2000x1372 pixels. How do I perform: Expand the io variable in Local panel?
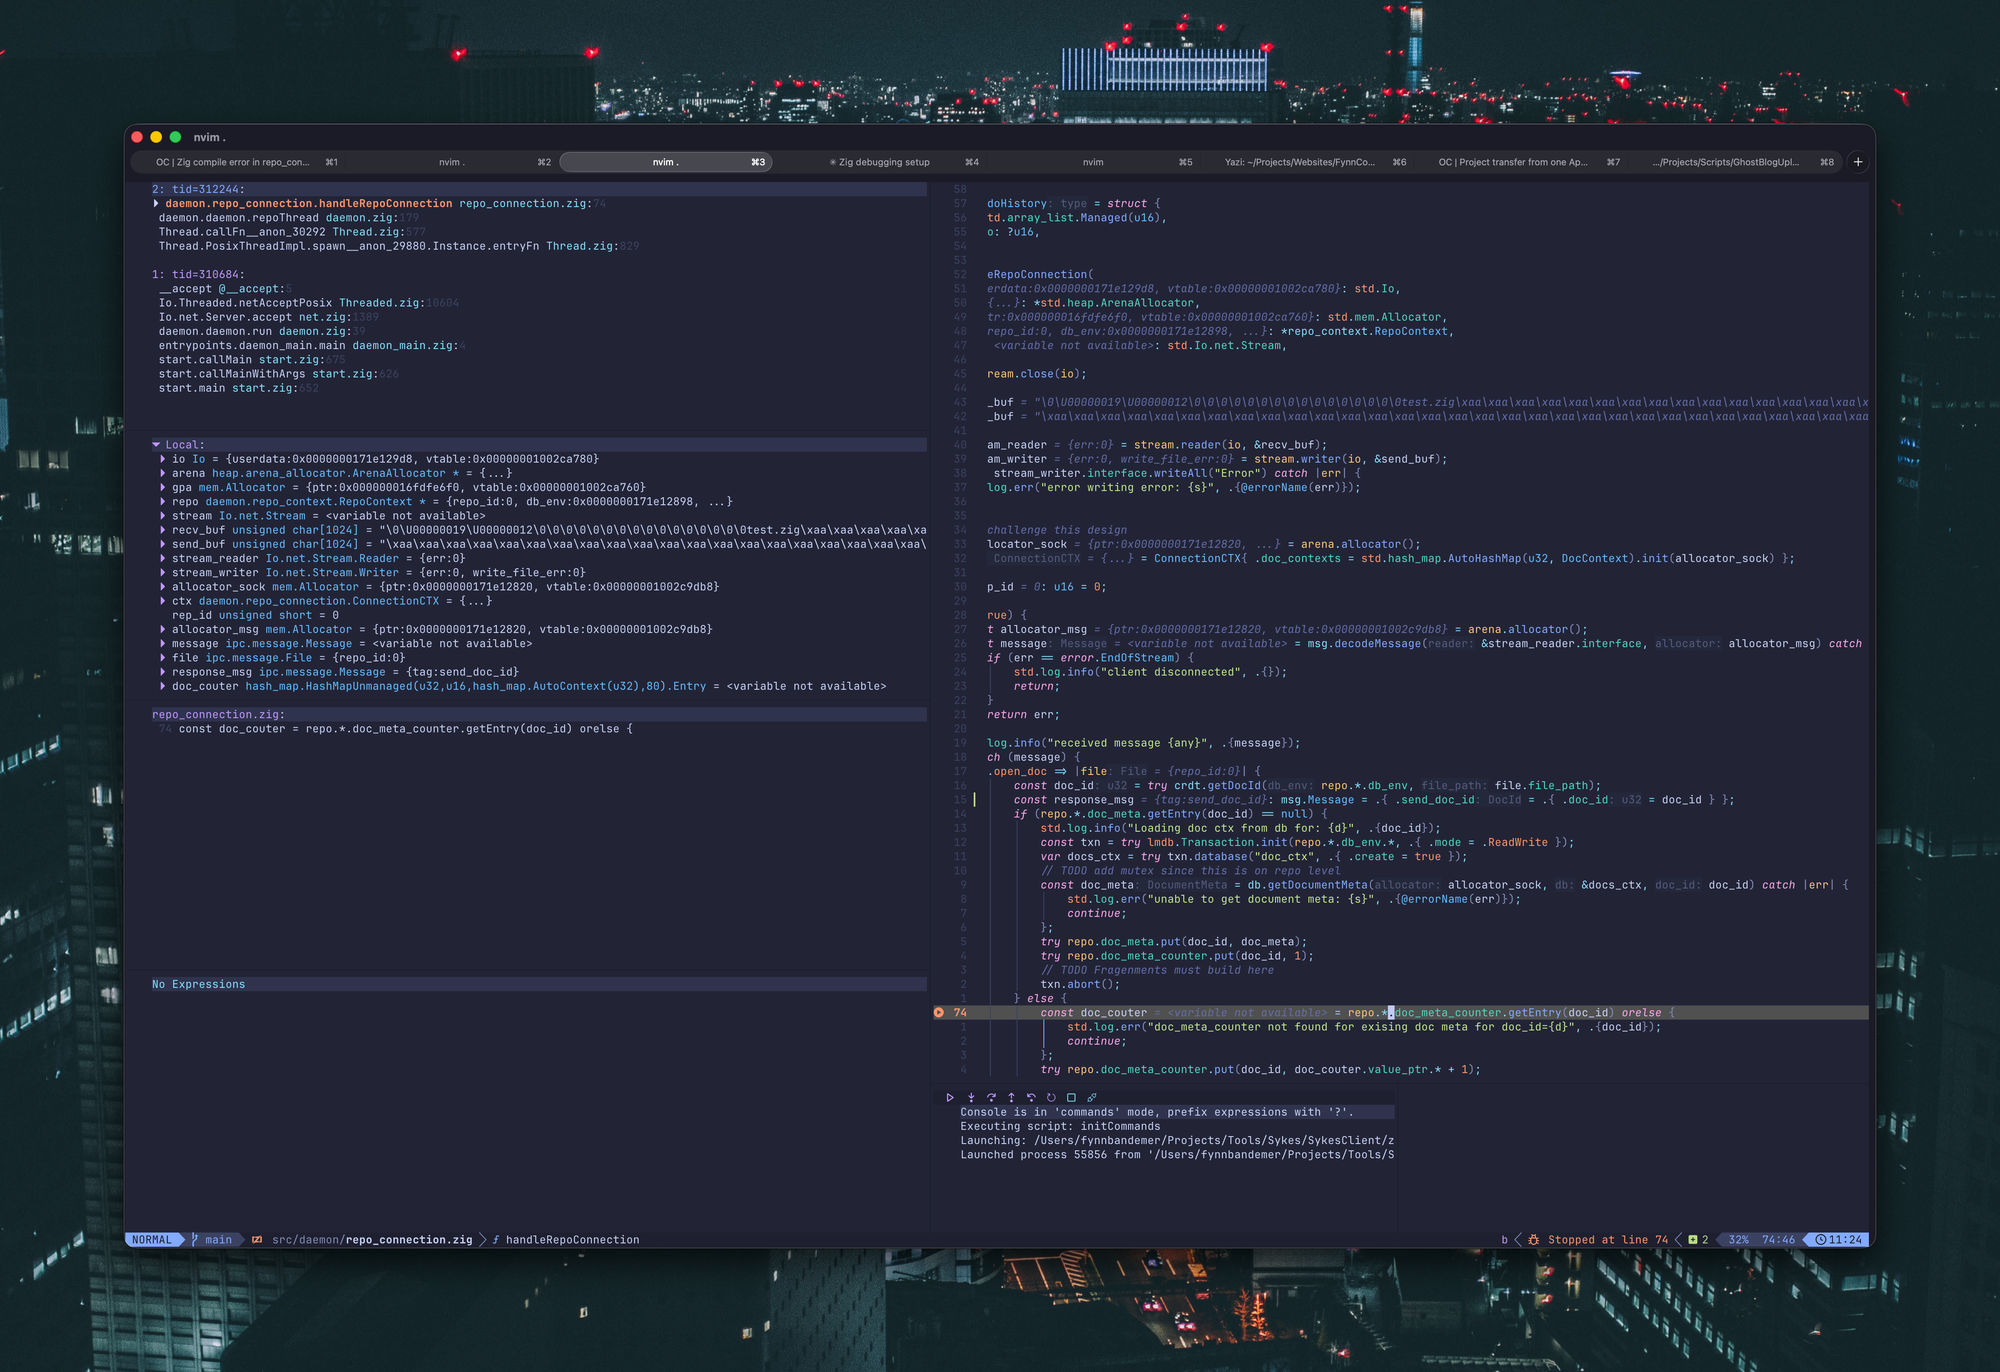[163, 458]
